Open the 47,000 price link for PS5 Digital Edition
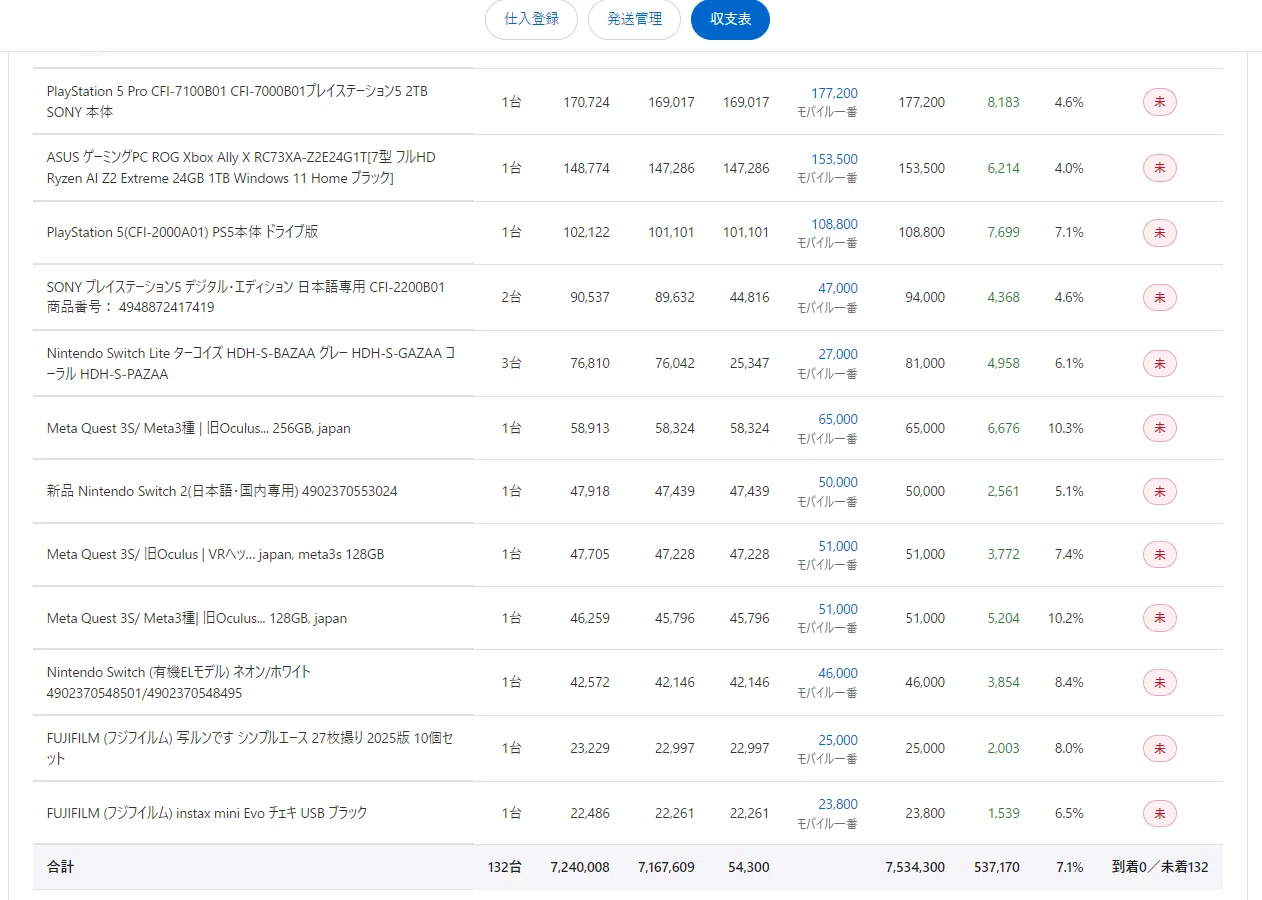 pyautogui.click(x=838, y=288)
